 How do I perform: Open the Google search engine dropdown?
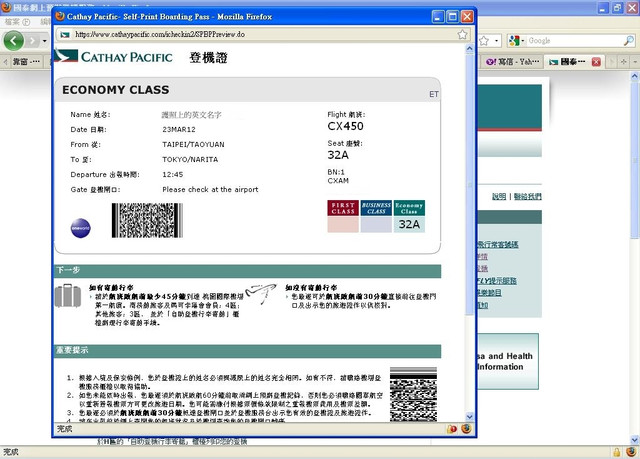pos(516,40)
